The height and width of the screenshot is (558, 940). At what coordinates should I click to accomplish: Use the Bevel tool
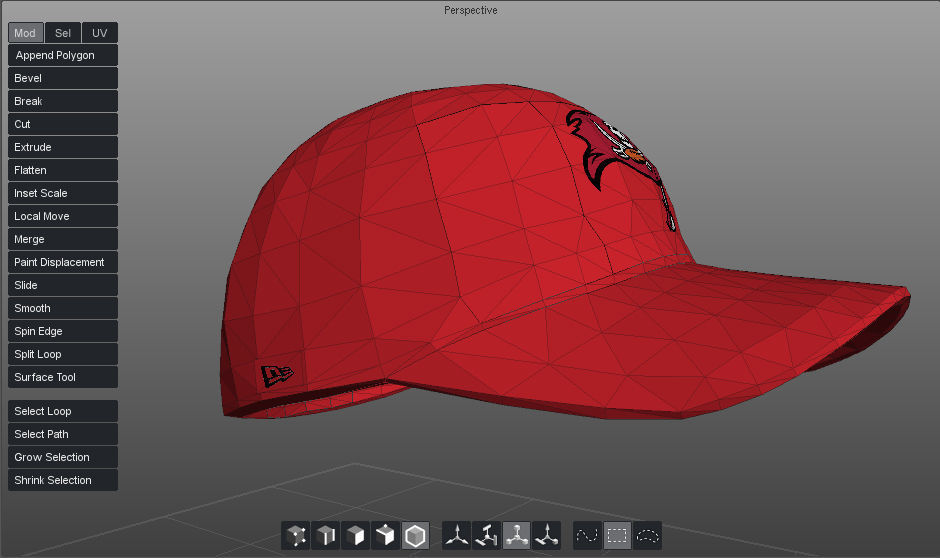pyautogui.click(x=63, y=78)
